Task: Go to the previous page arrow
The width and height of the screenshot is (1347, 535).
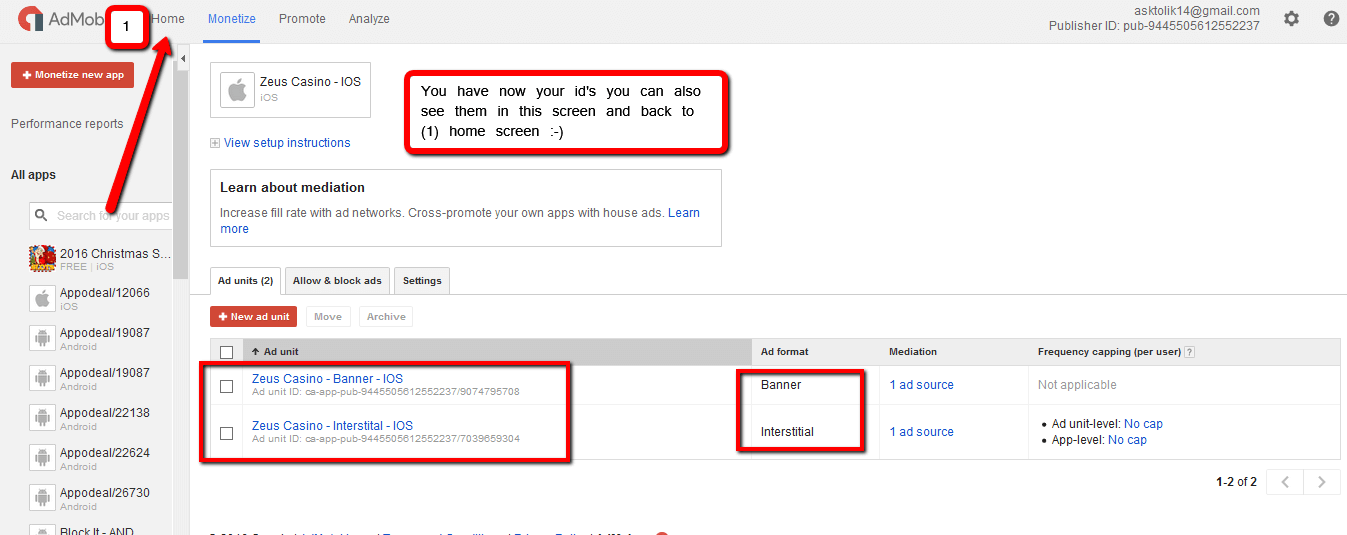Action: point(1285,482)
